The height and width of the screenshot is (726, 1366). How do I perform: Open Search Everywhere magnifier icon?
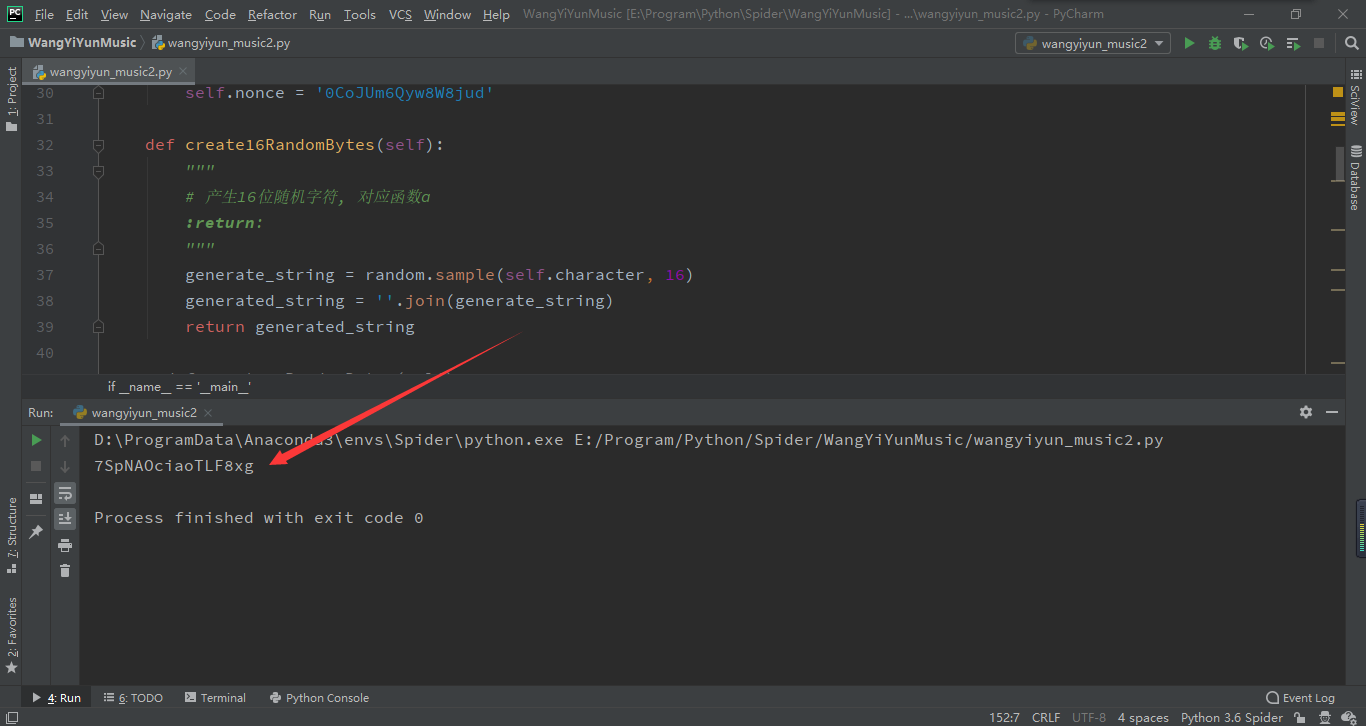[x=1350, y=43]
